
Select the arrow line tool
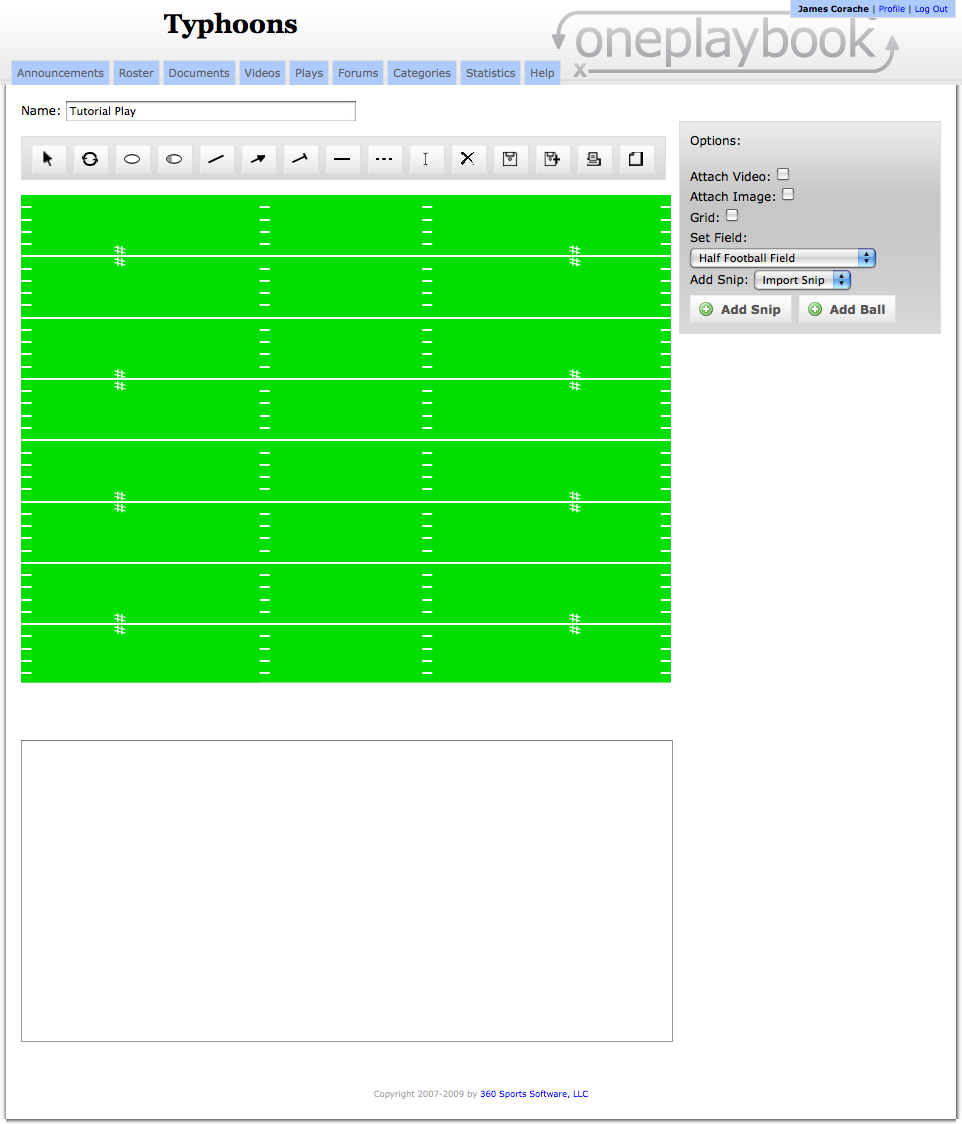click(x=258, y=158)
